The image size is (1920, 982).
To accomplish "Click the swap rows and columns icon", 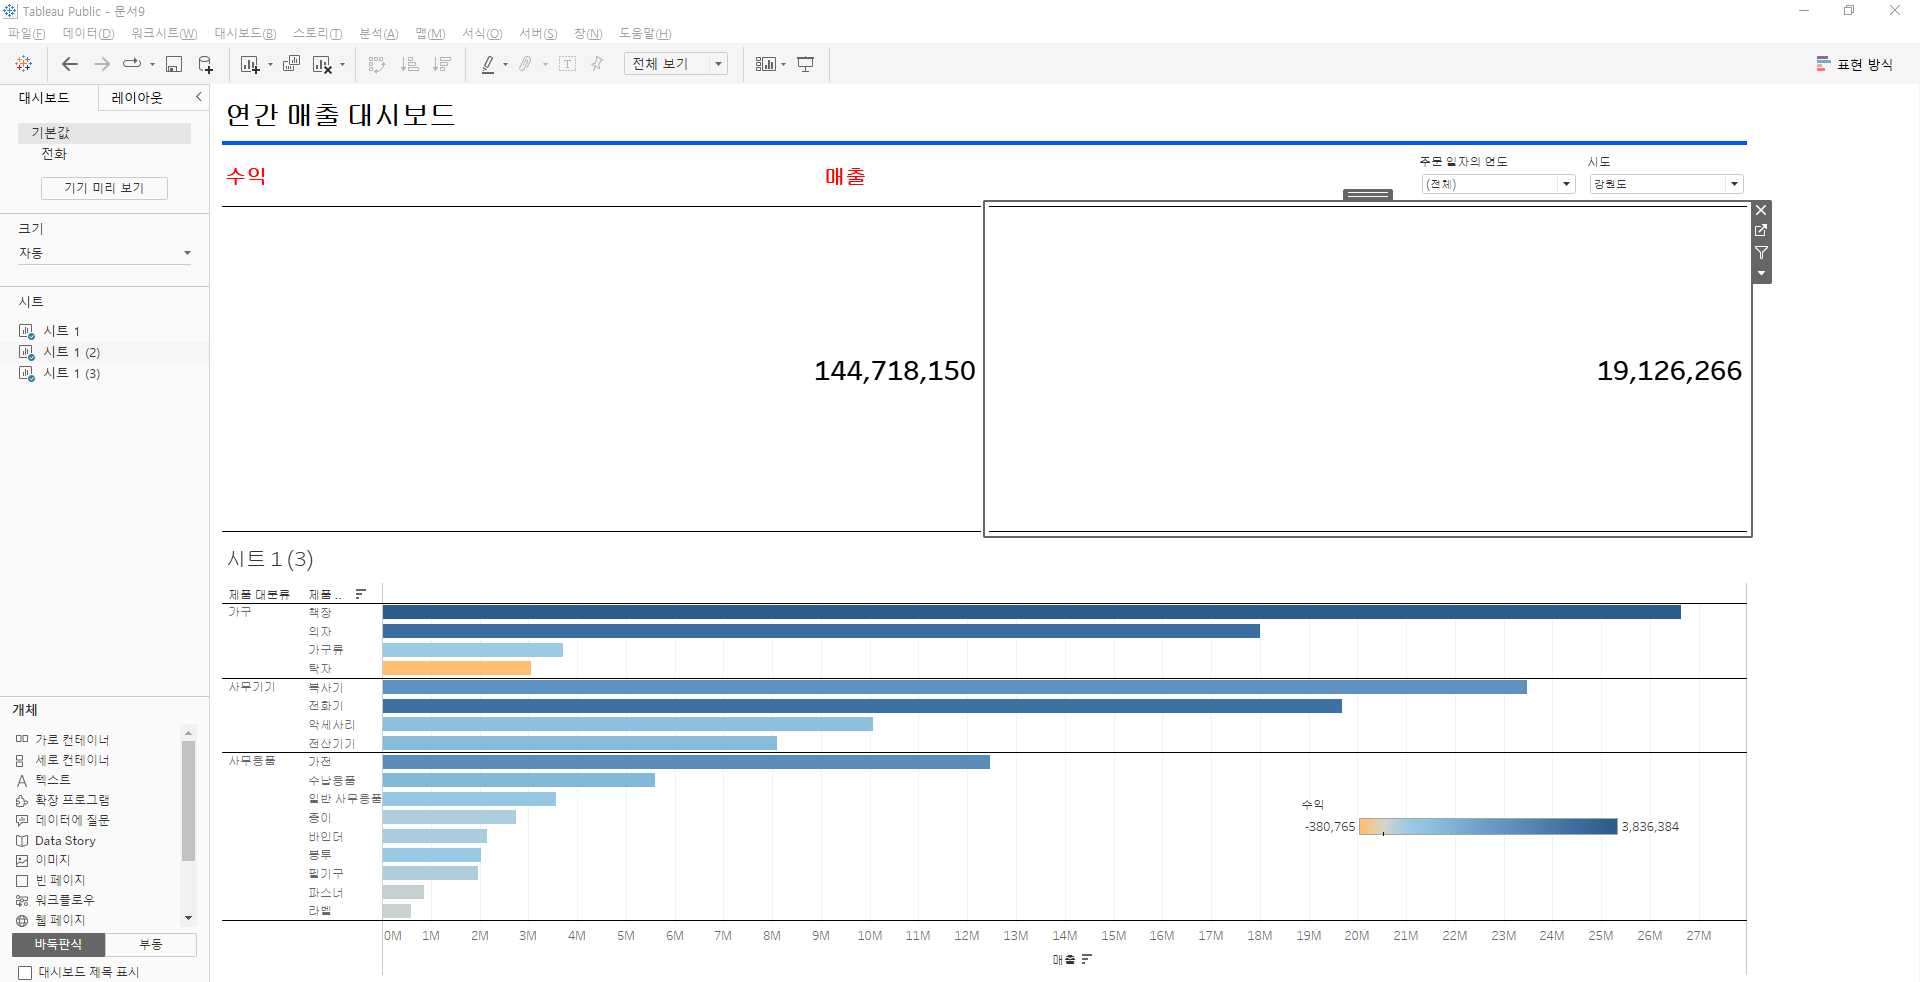I will tap(376, 64).
